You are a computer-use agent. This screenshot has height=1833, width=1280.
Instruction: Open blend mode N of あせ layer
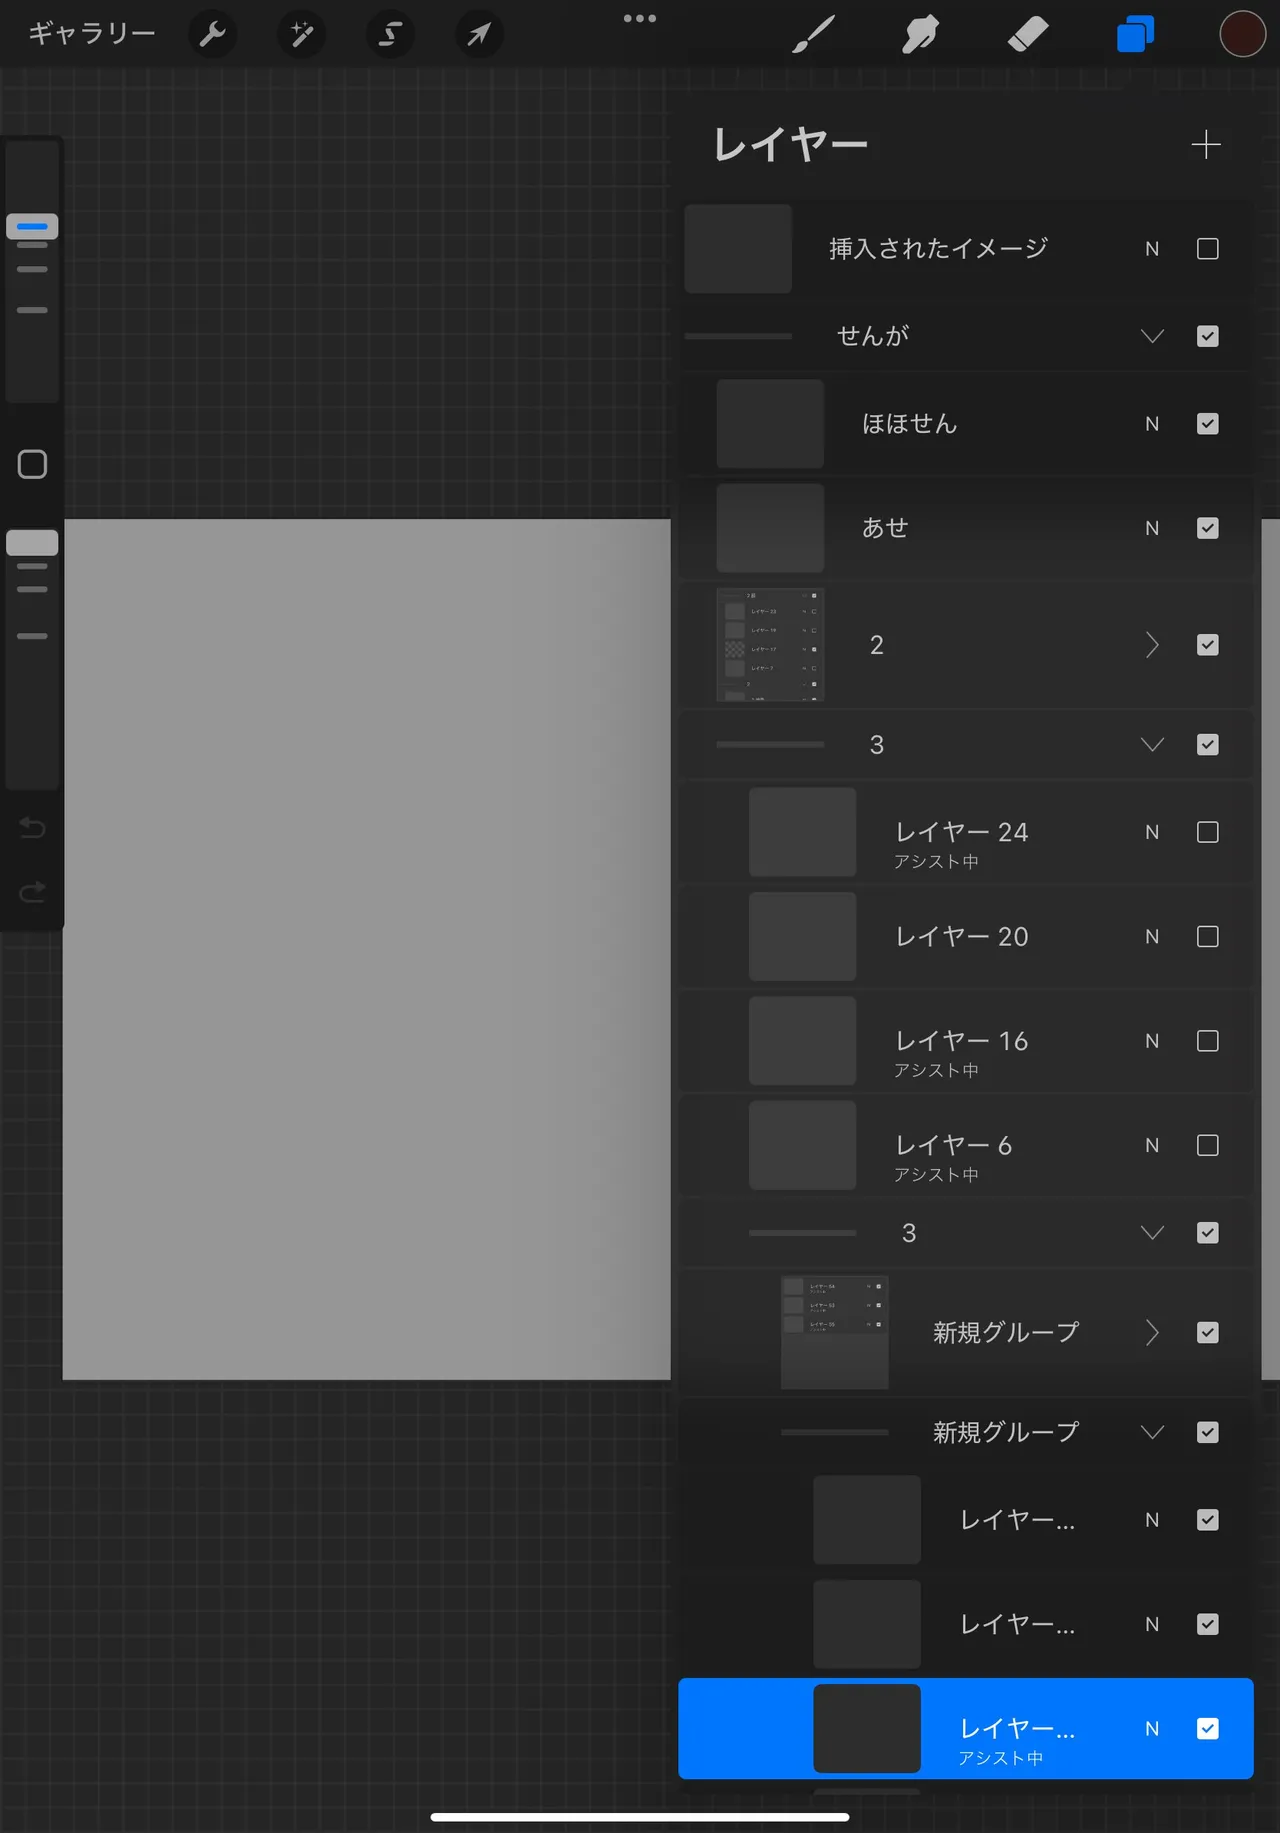coord(1152,528)
